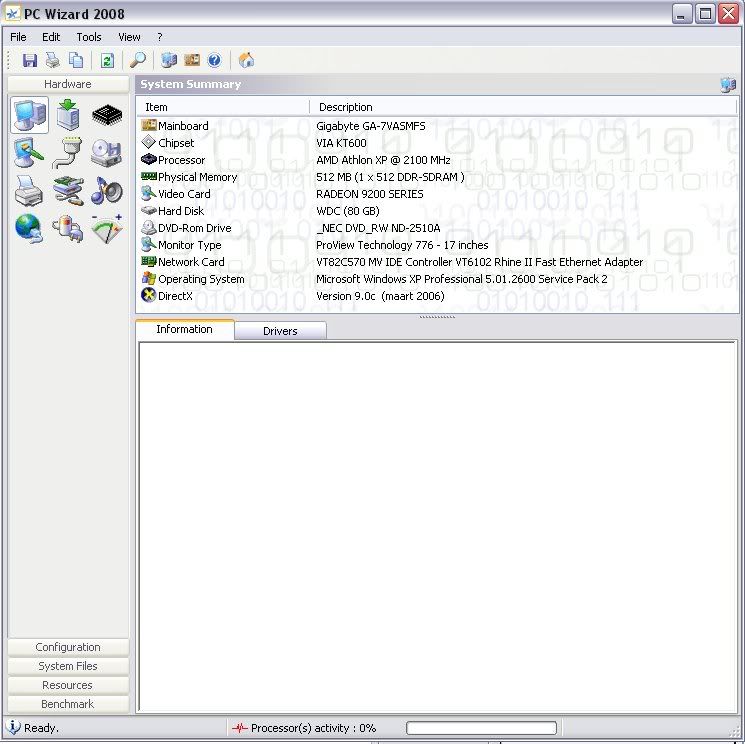
Task: Click the info icon beside Ready
Action: click(13, 727)
